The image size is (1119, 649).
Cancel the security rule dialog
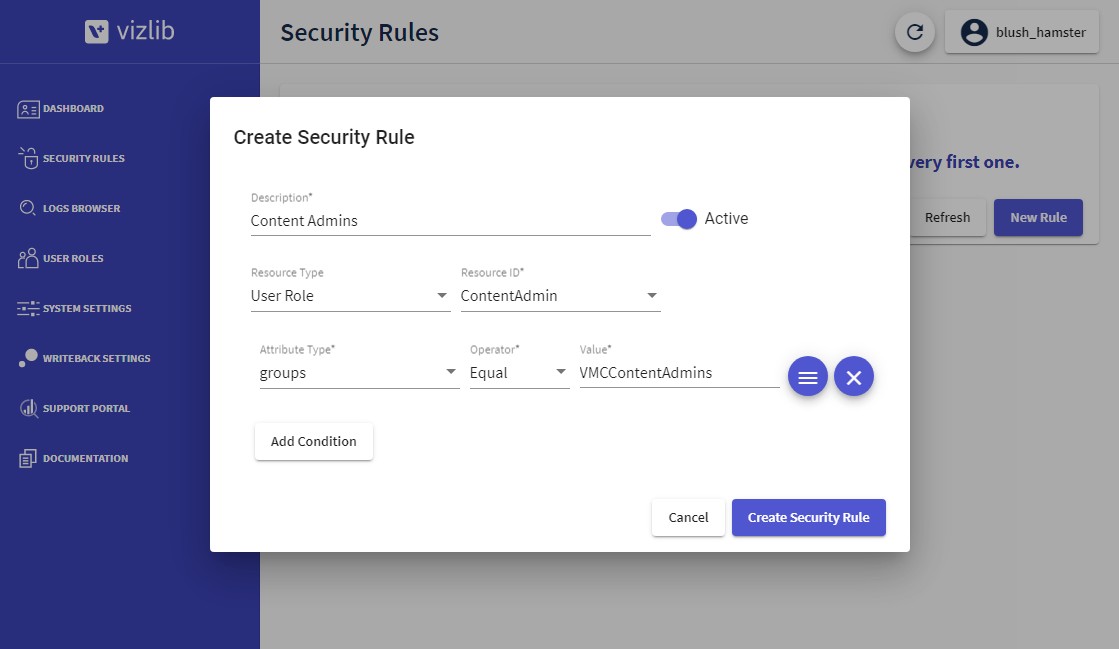click(x=688, y=518)
